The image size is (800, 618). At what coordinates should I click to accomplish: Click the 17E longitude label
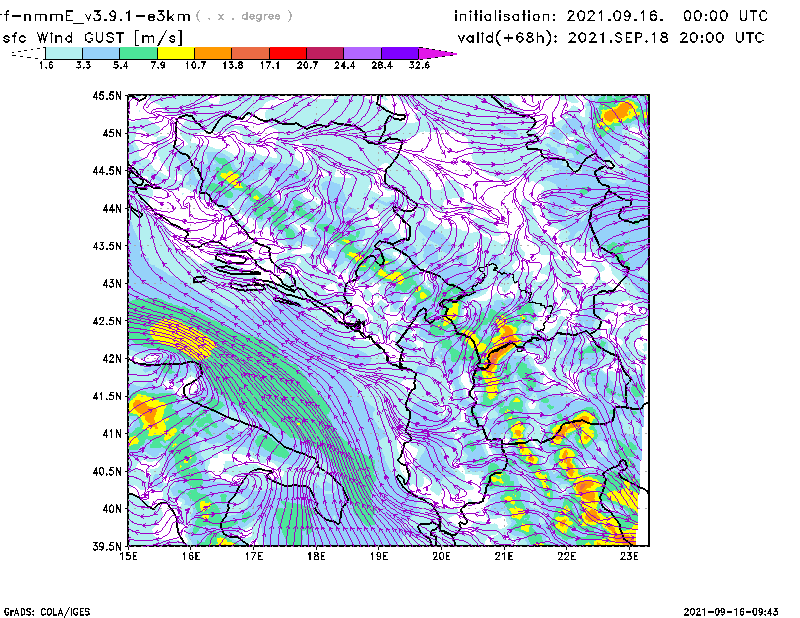click(254, 556)
